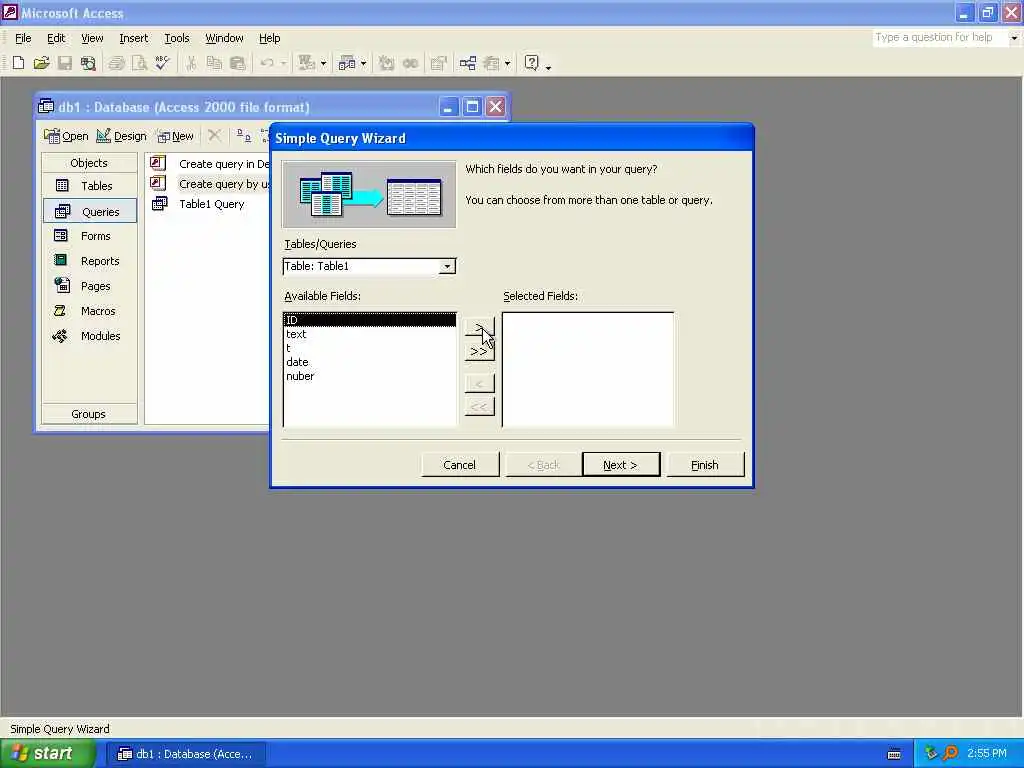This screenshot has width=1024, height=768.
Task: Click the Analyze toolbar icon
Action: point(347,63)
